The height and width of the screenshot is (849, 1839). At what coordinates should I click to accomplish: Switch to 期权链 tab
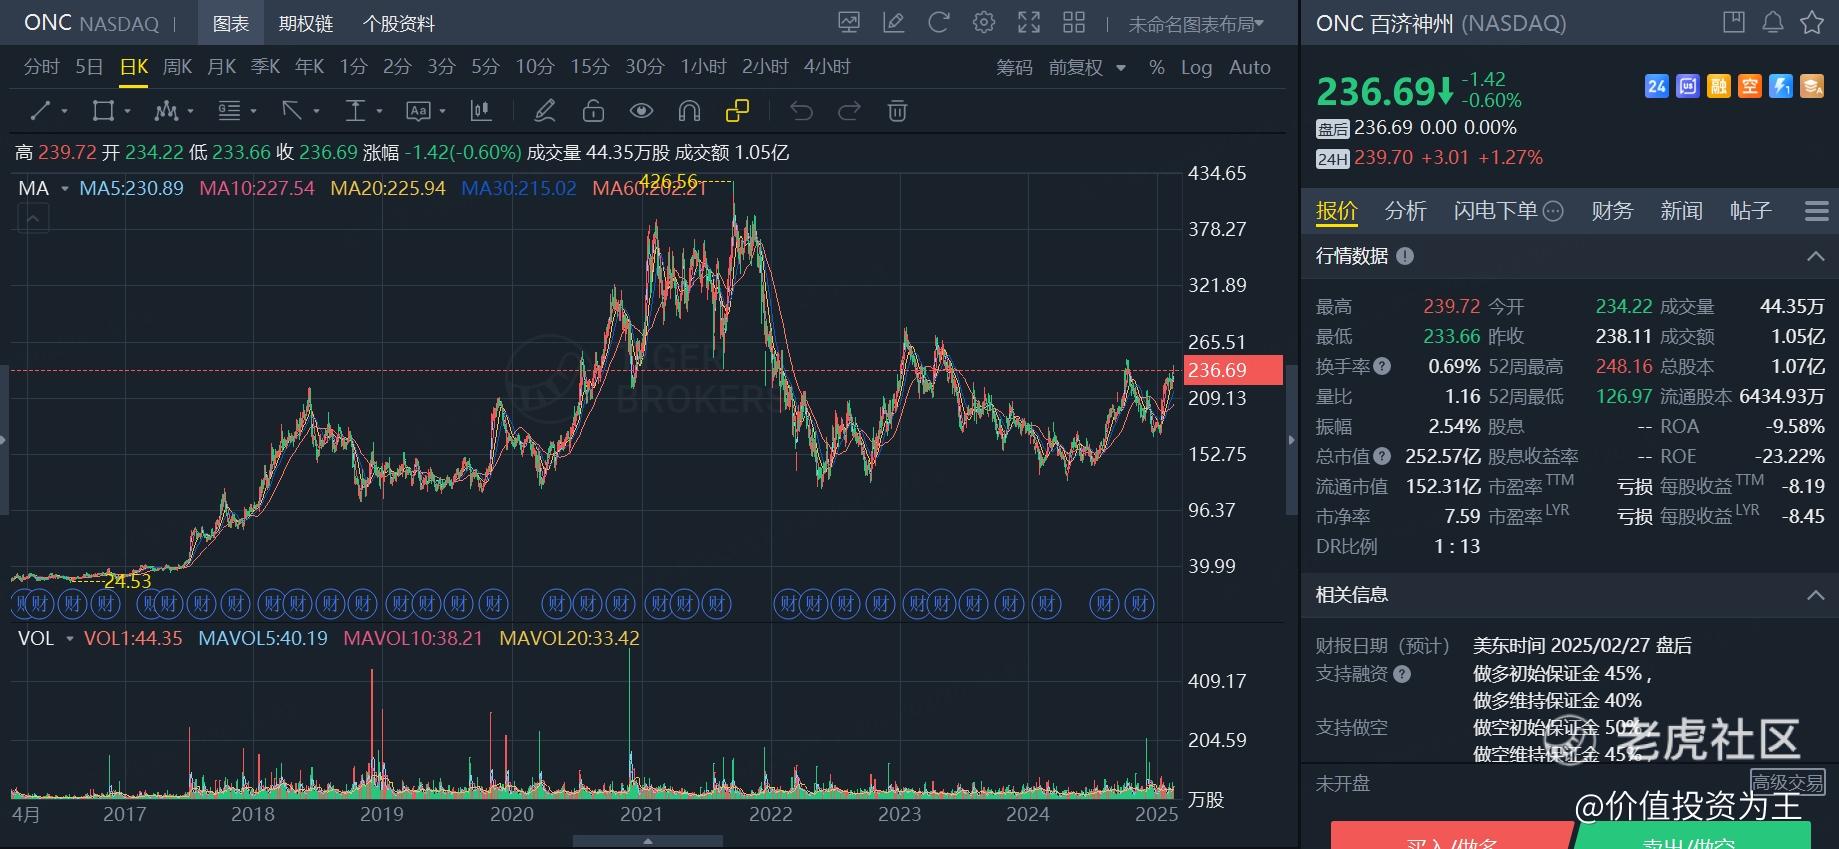click(x=306, y=23)
